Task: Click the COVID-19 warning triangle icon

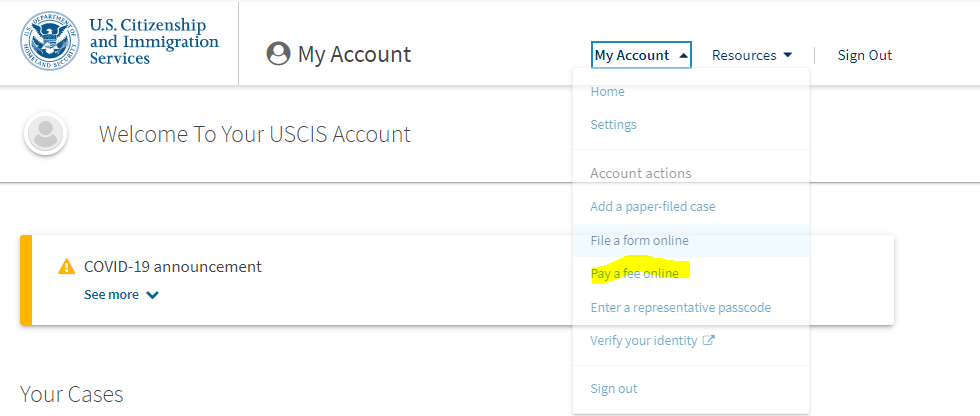Action: [66, 267]
